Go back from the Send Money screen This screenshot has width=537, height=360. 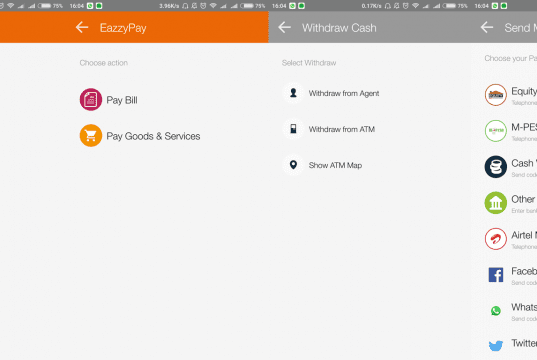[x=487, y=27]
